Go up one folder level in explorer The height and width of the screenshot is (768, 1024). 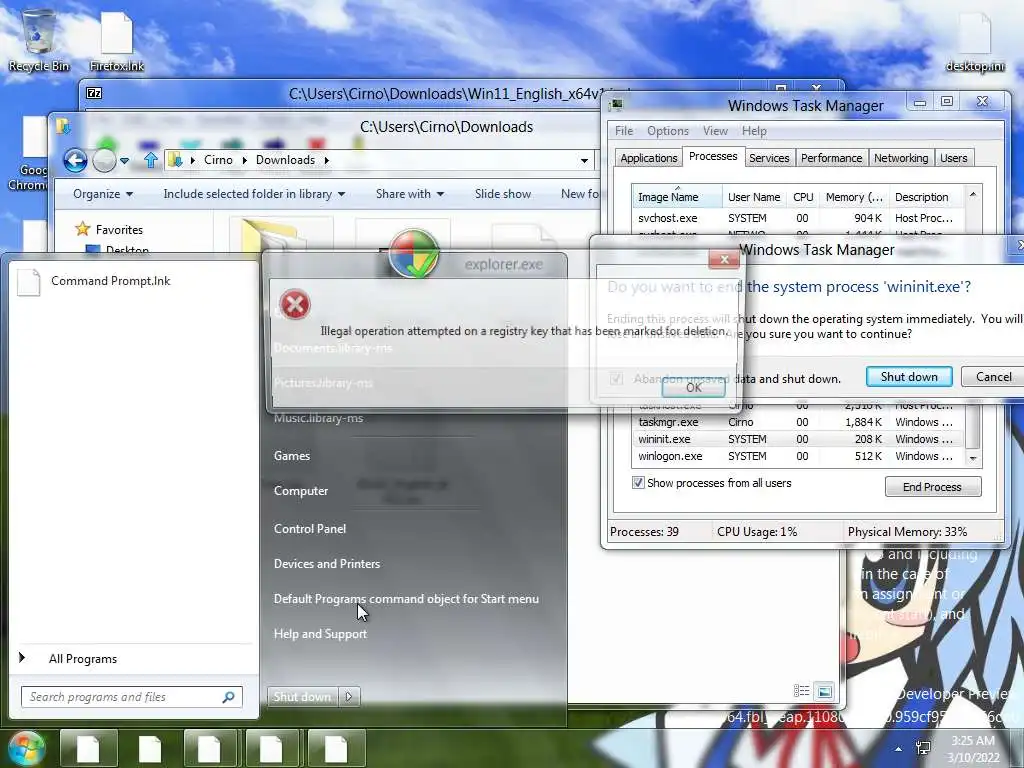click(x=151, y=160)
